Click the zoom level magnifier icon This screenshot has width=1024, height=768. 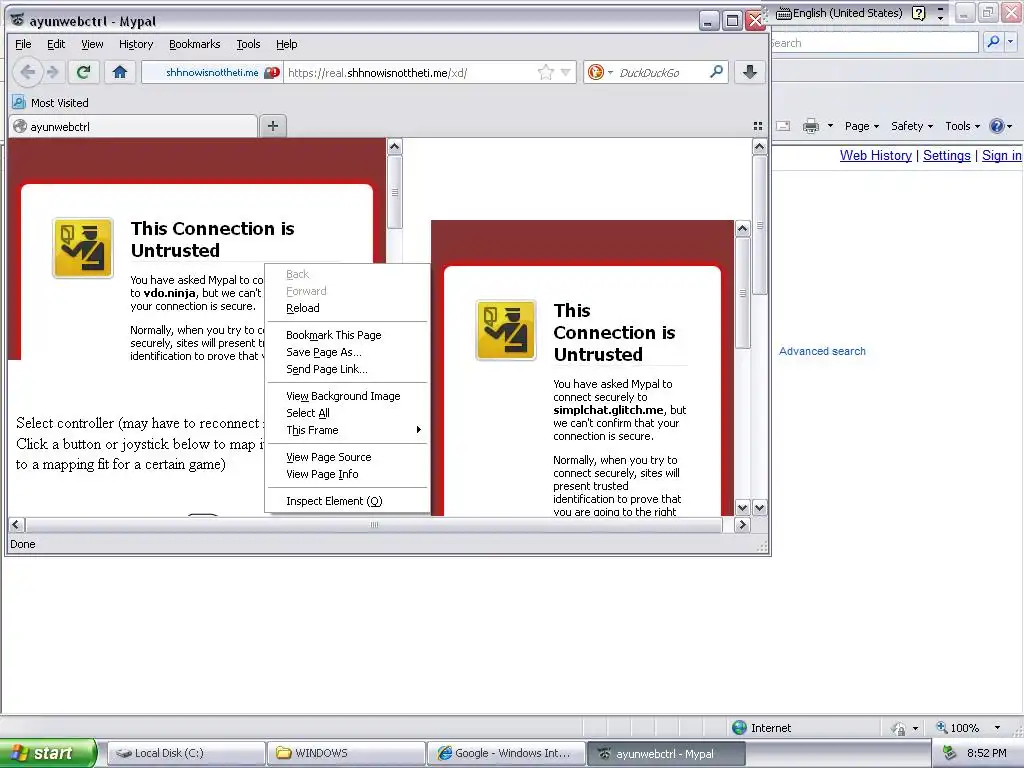(942, 728)
